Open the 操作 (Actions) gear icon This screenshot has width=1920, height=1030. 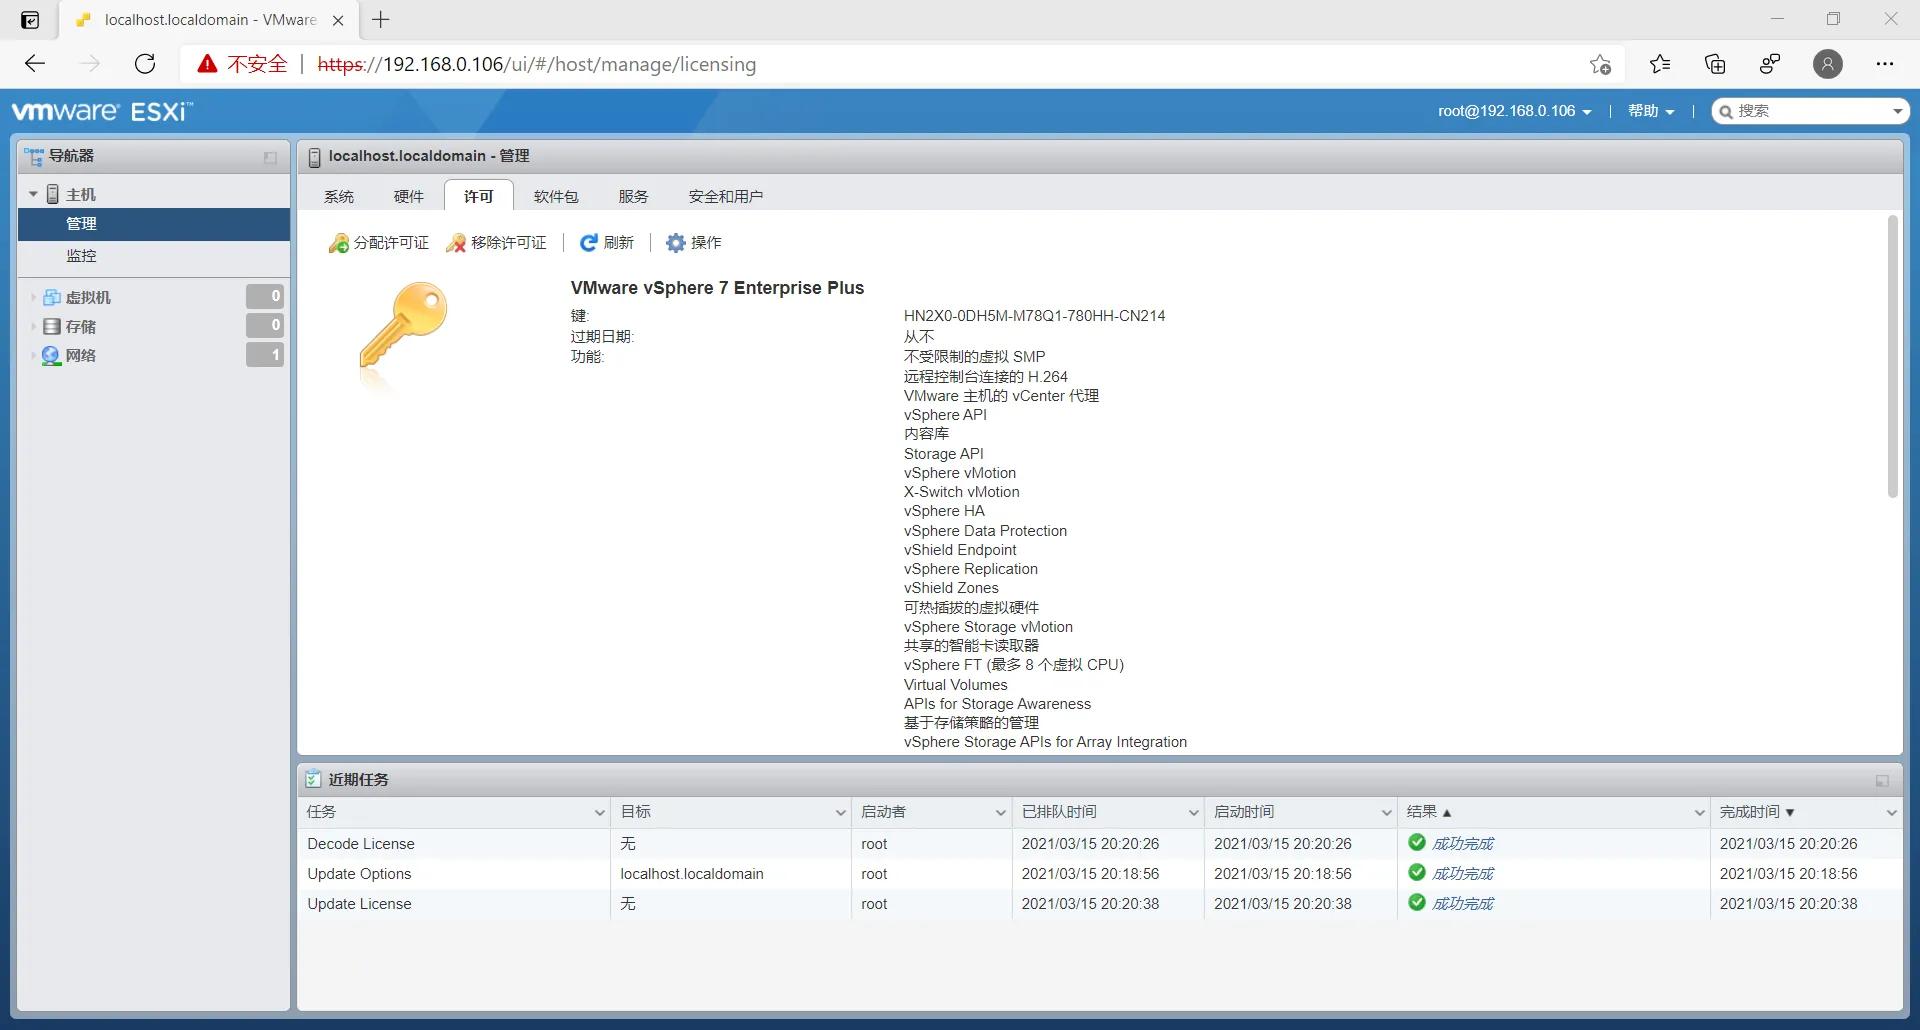(x=676, y=242)
